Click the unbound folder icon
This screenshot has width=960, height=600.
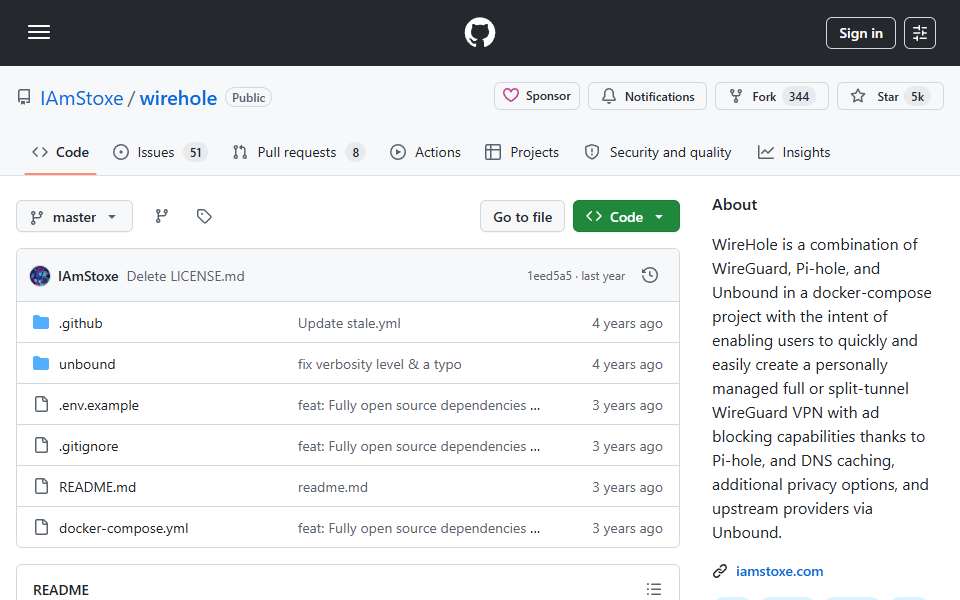point(41,363)
